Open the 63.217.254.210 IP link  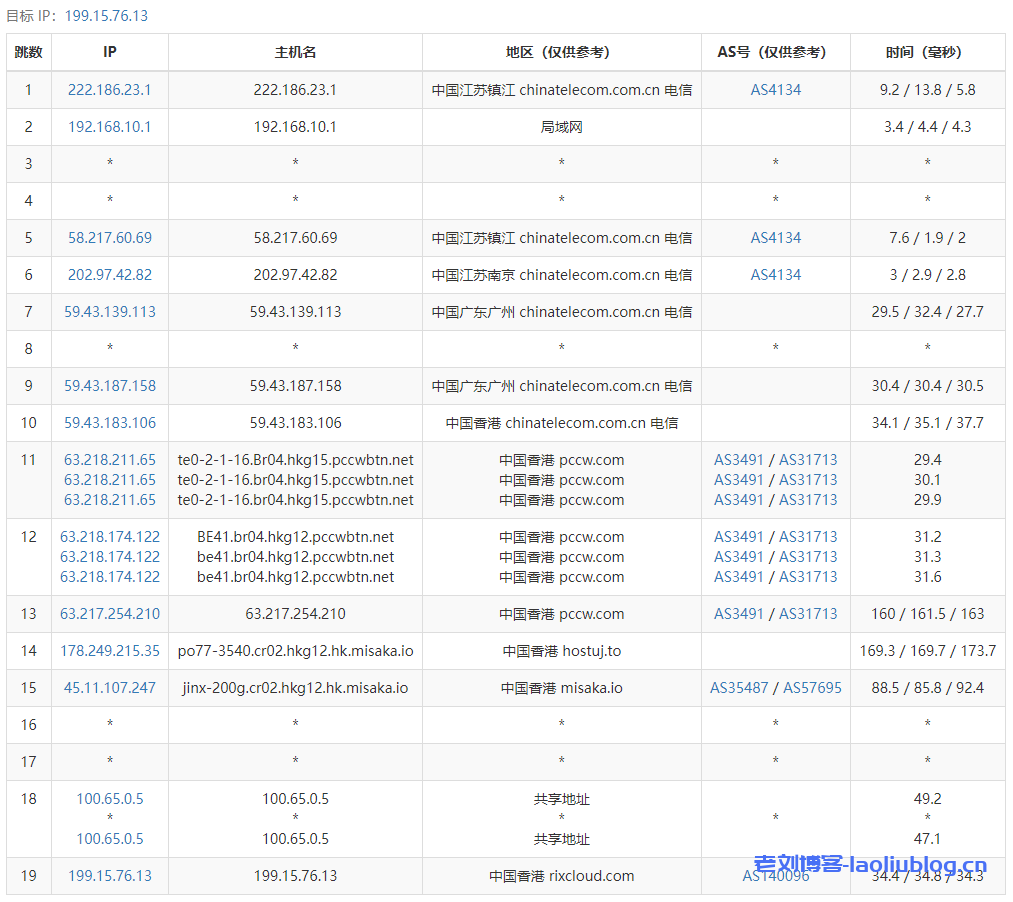click(x=110, y=614)
